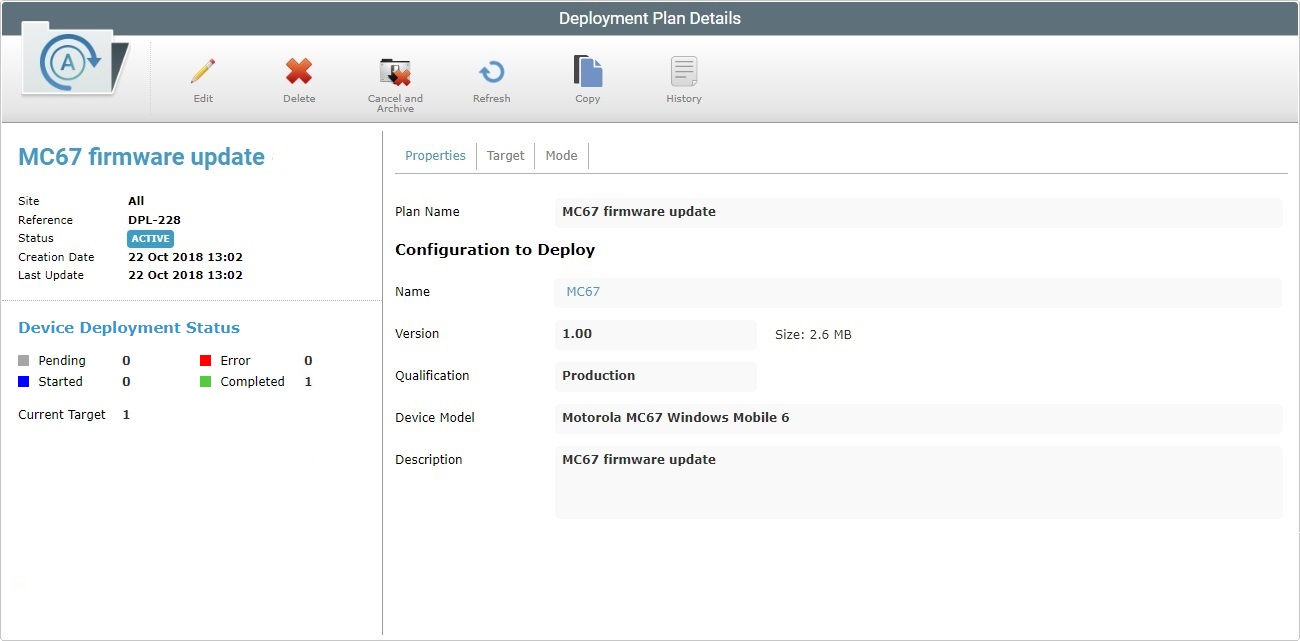Refresh the deployment plan details
This screenshot has height=641, width=1300.
[x=491, y=72]
